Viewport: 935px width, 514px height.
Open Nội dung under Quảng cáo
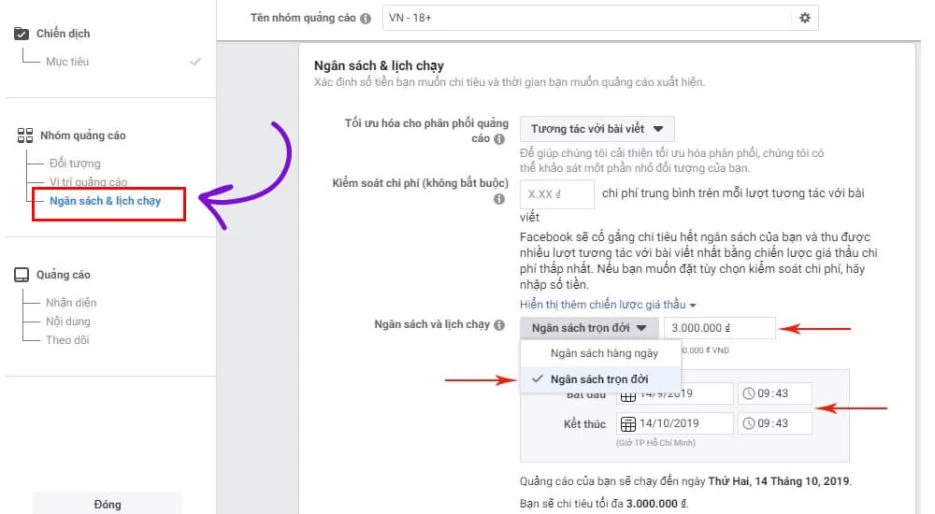coord(68,321)
